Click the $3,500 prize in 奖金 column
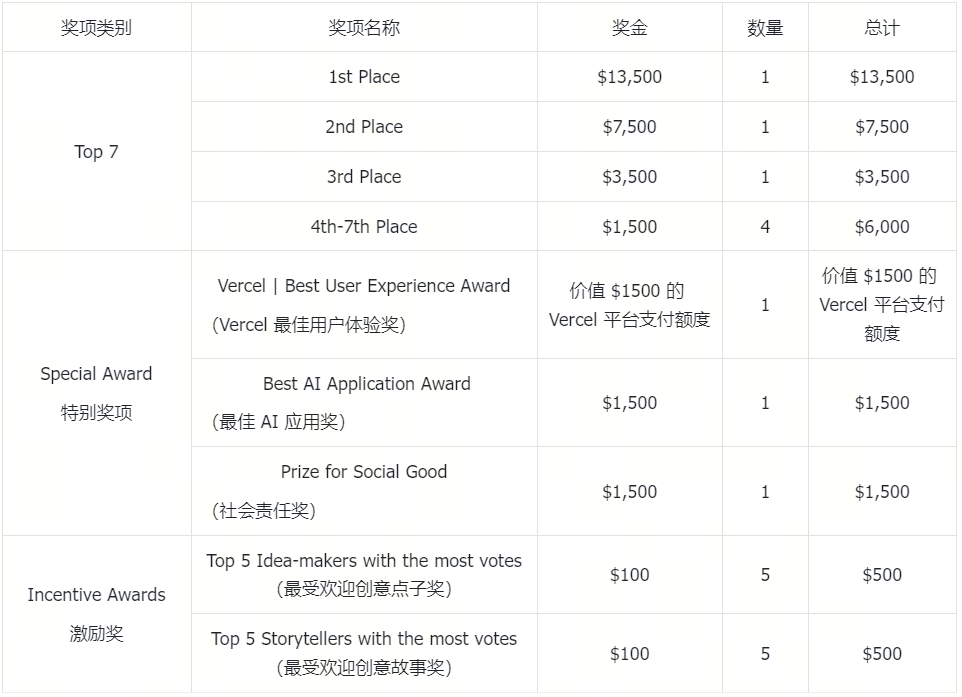 (629, 177)
